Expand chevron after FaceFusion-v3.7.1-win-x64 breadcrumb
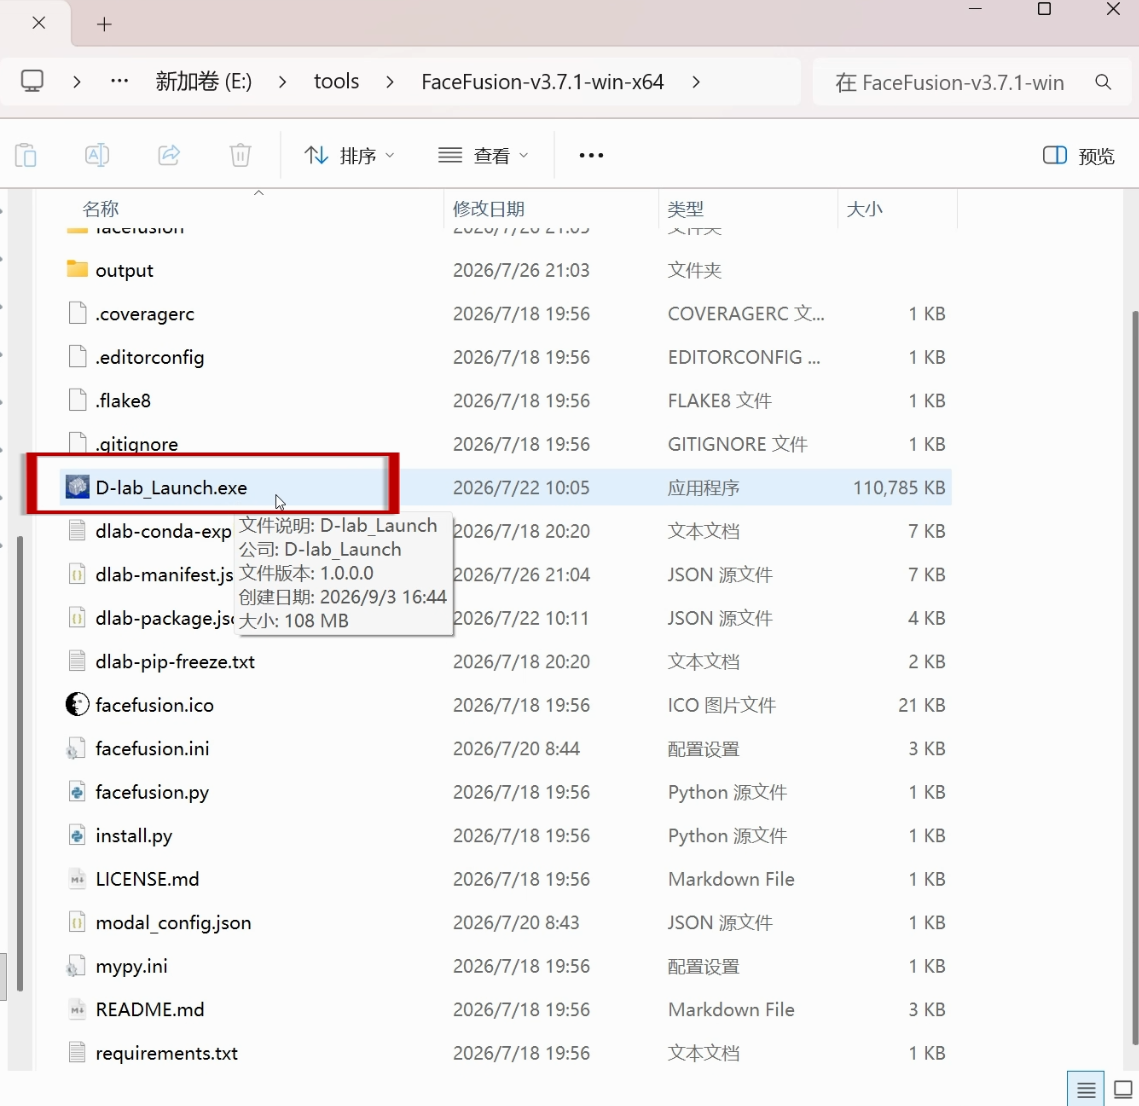Viewport: 1139px width, 1106px height. point(696,82)
